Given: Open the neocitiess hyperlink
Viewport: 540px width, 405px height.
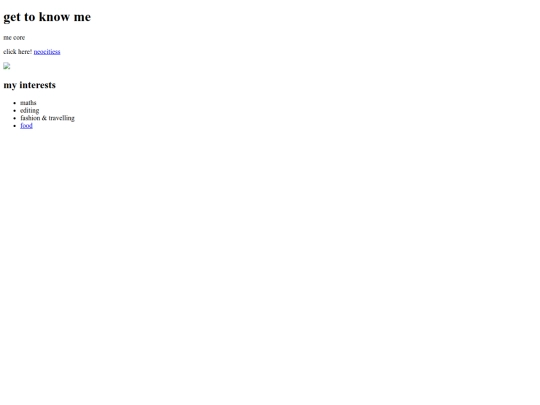Looking at the screenshot, I should pos(47,52).
